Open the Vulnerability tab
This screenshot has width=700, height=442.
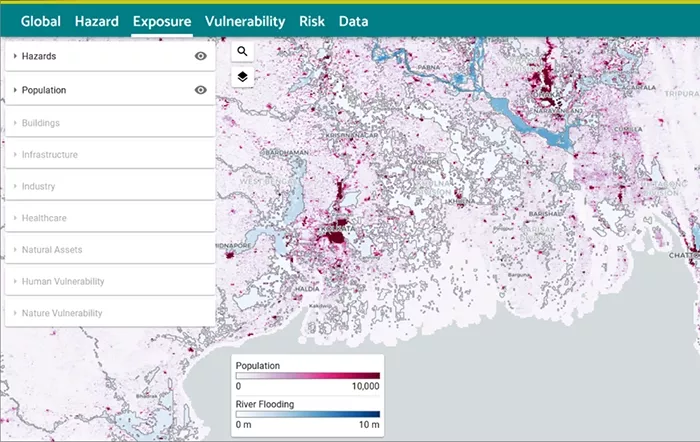tap(245, 21)
